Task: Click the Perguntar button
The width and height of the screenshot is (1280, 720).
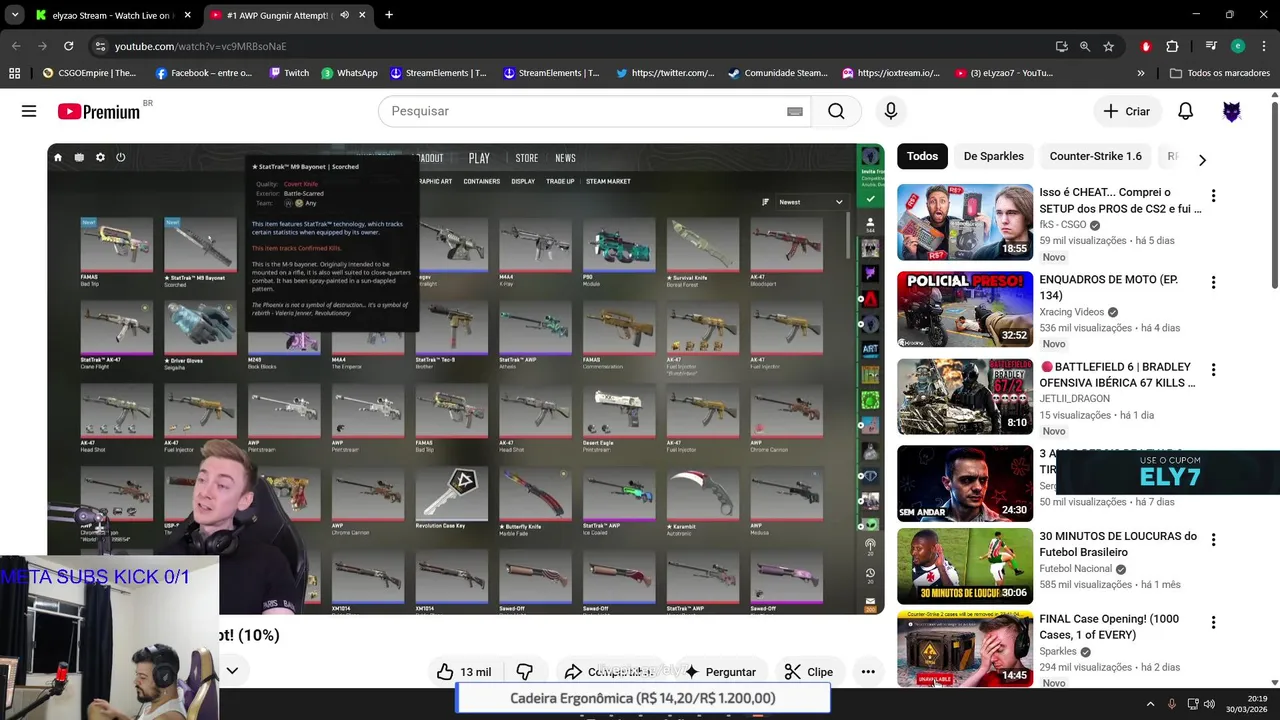Action: tap(719, 672)
